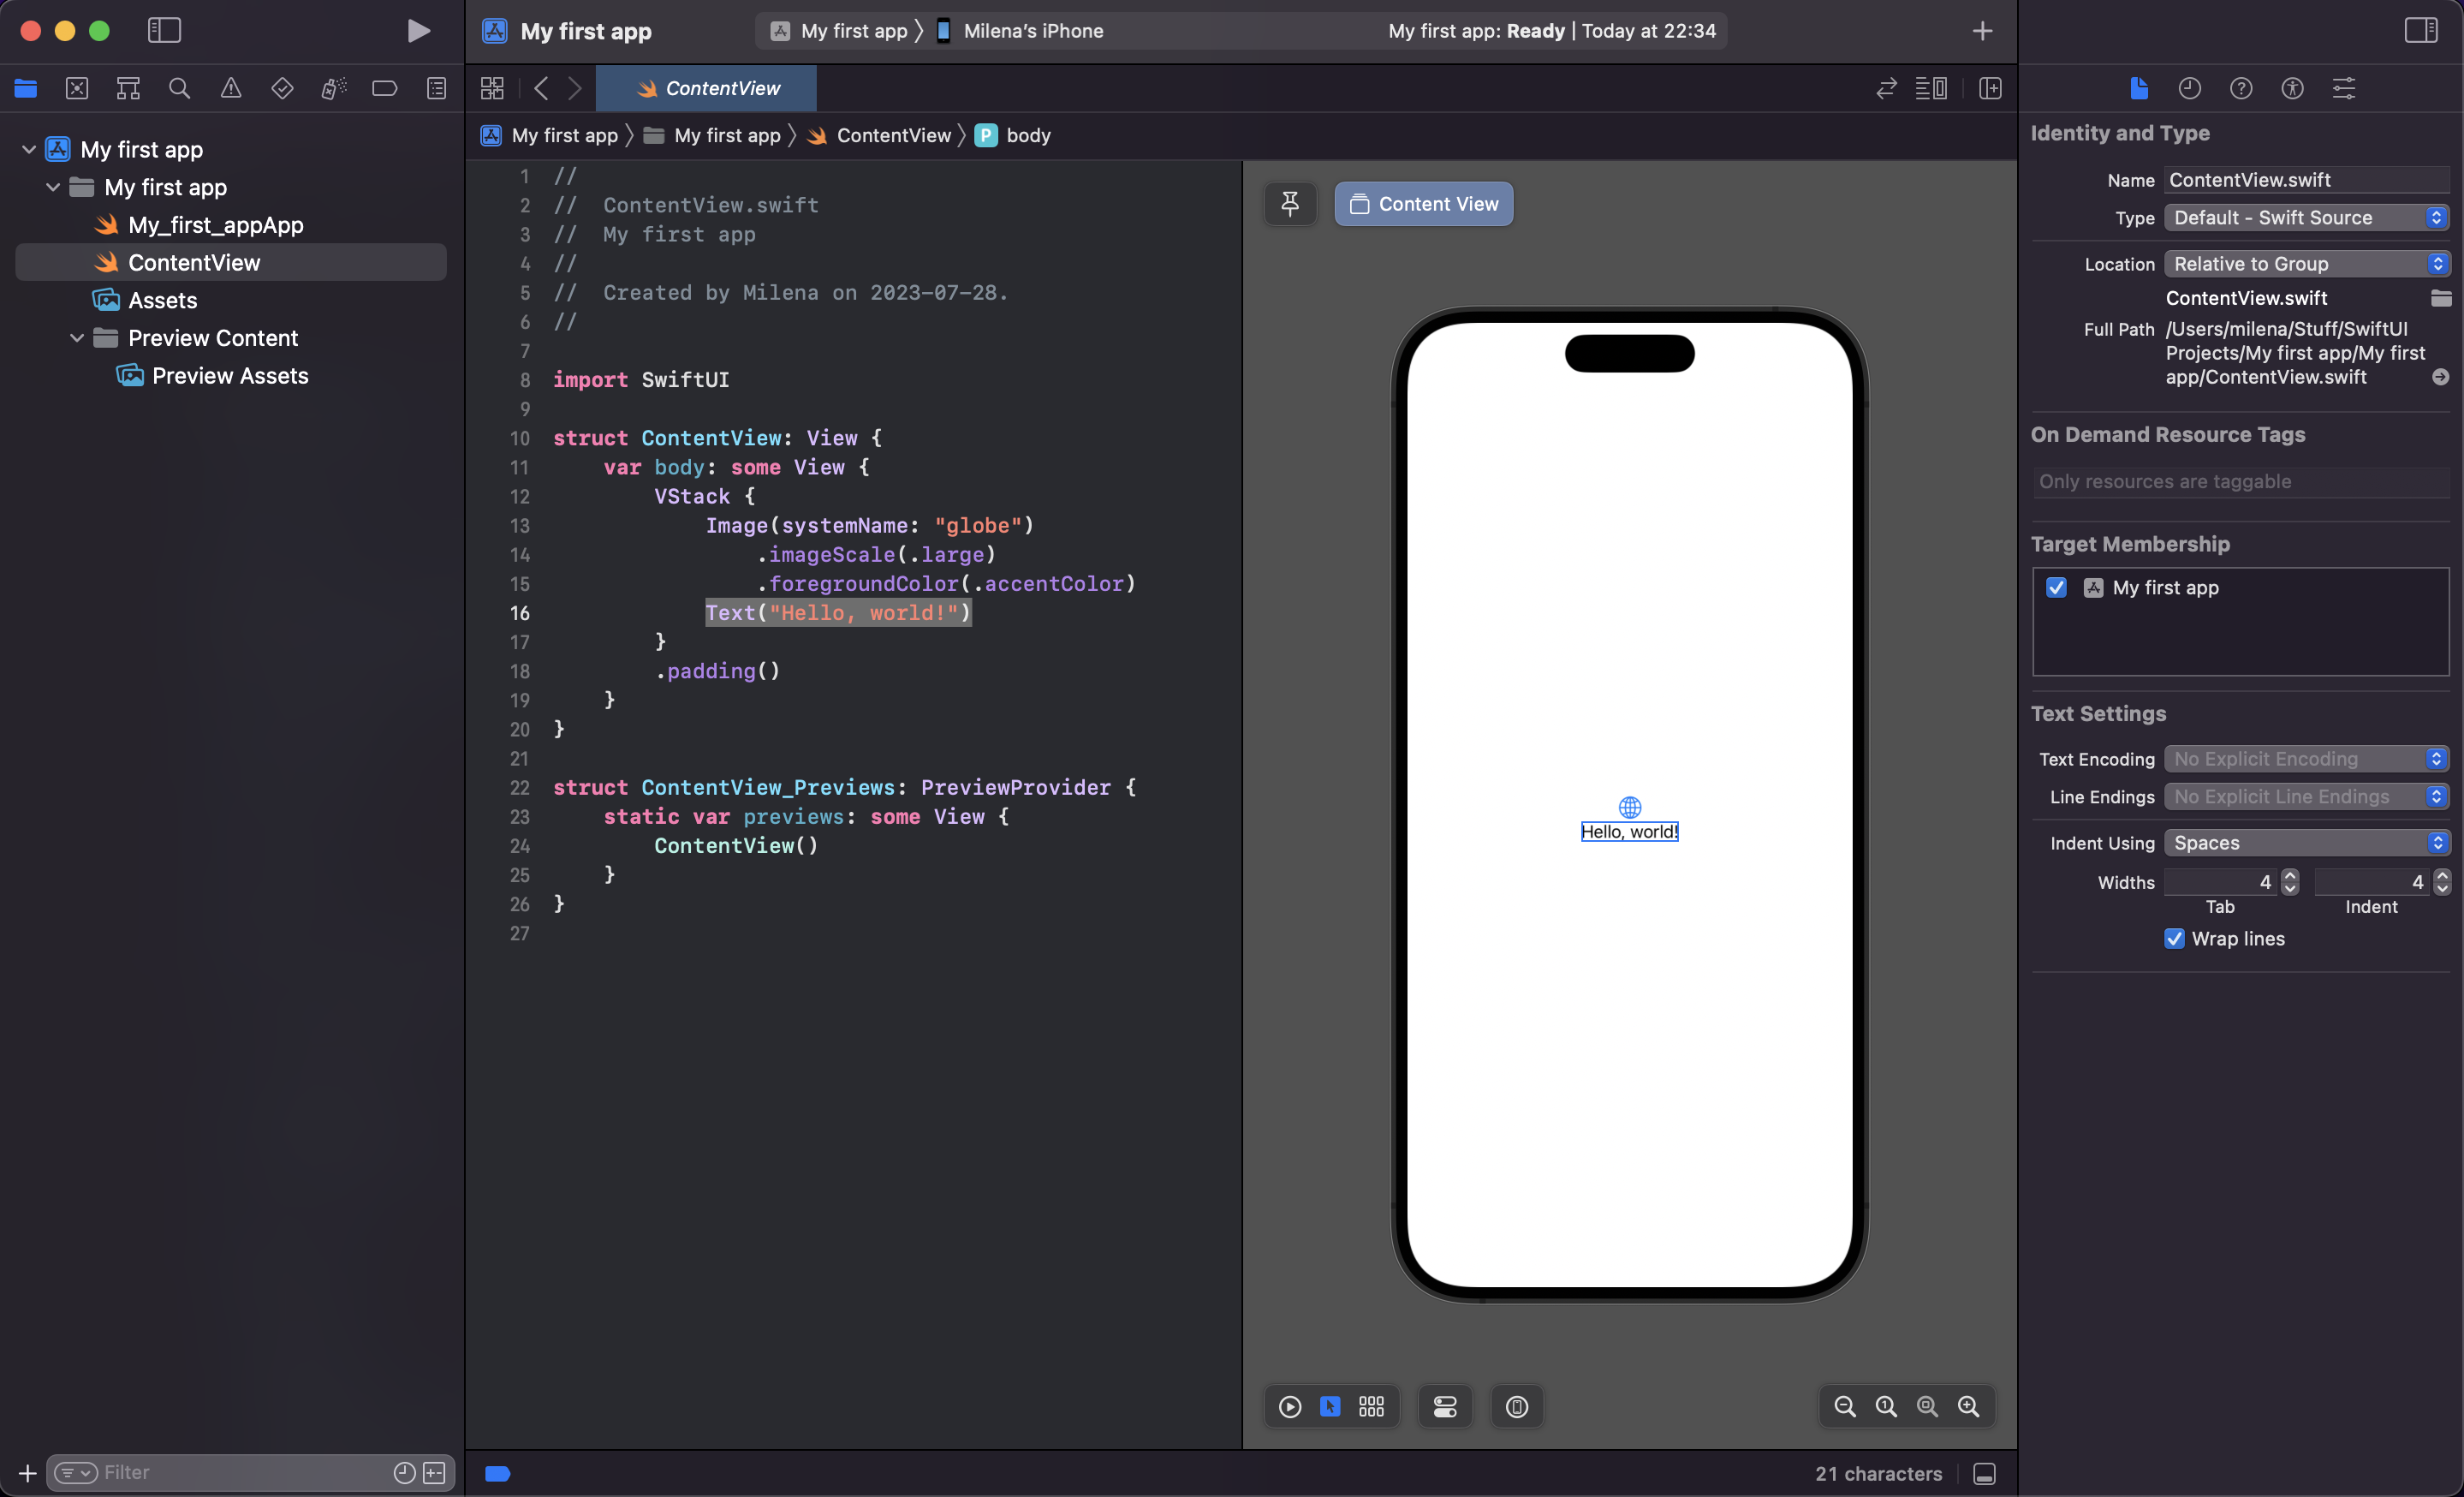Open the Debug navigator icon

click(x=334, y=88)
